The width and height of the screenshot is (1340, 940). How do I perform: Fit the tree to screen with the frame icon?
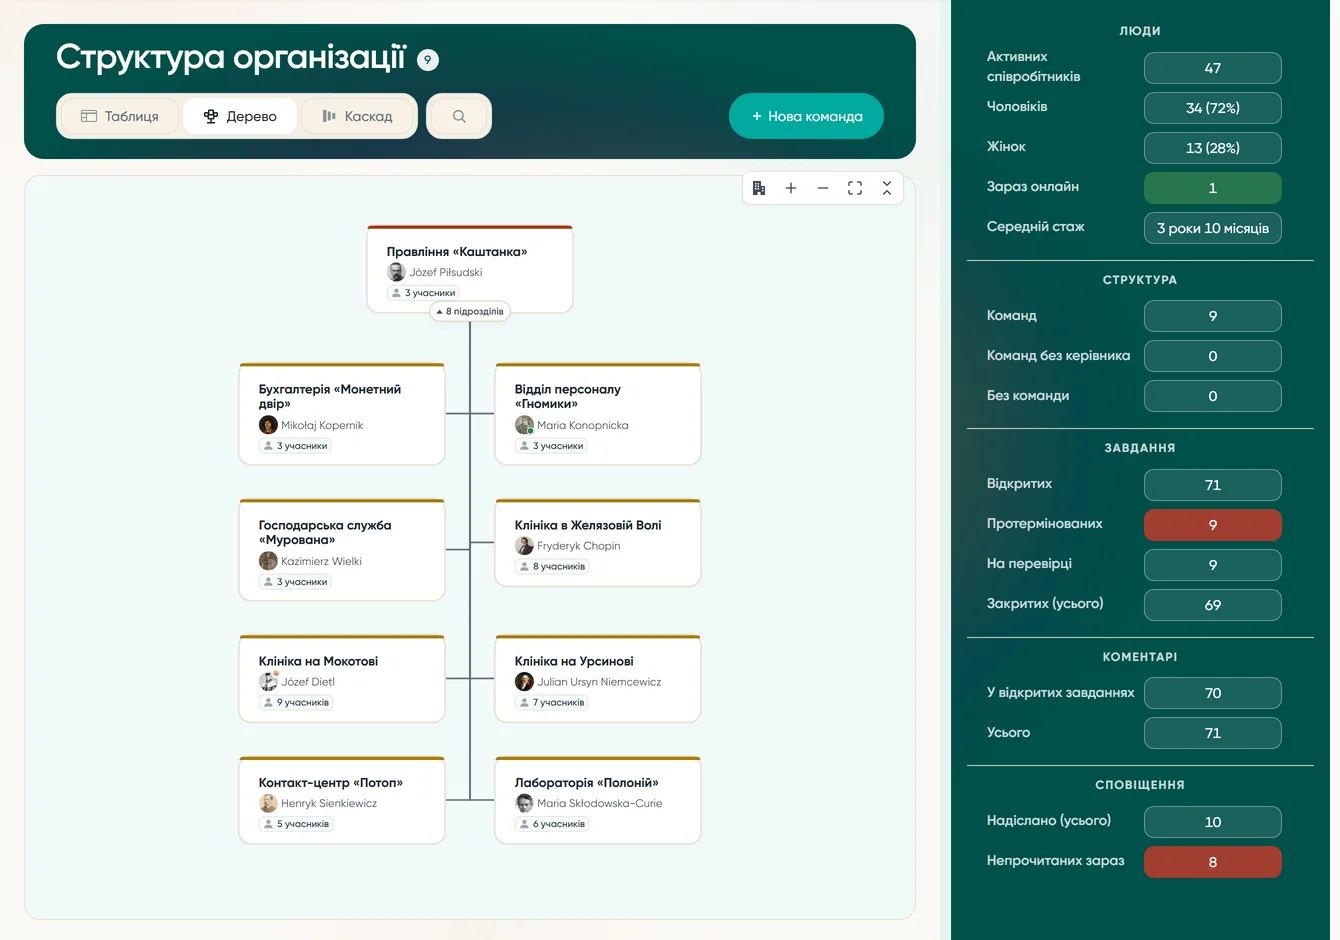[x=855, y=188]
